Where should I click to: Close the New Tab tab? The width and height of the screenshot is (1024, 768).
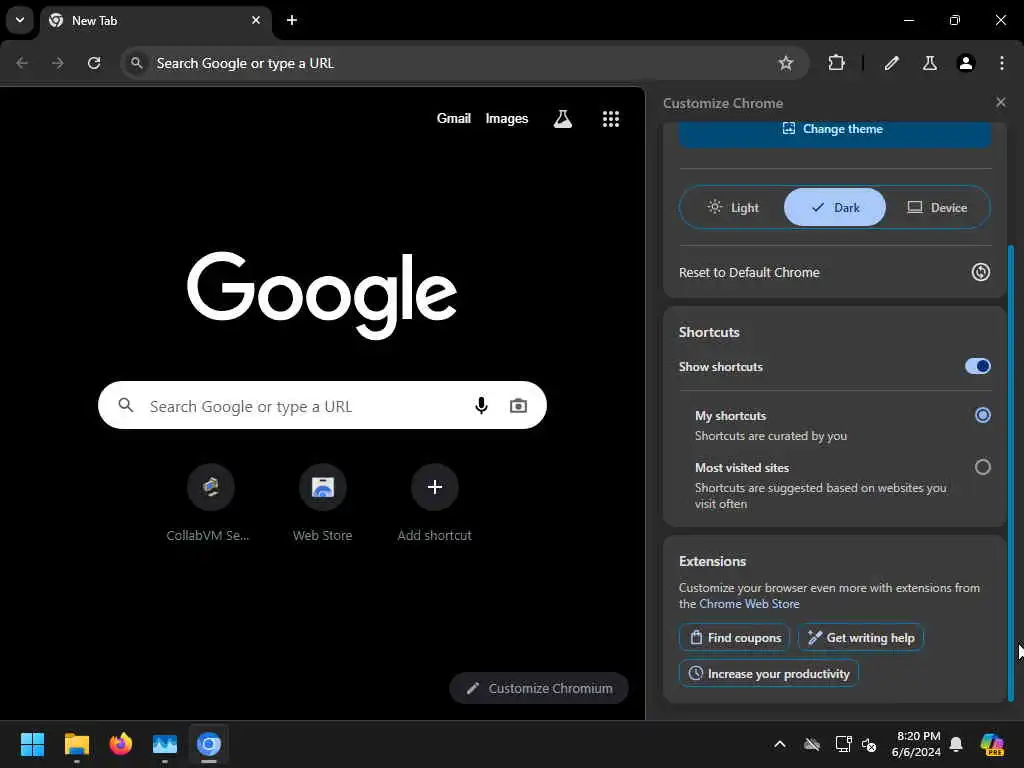coord(256,20)
